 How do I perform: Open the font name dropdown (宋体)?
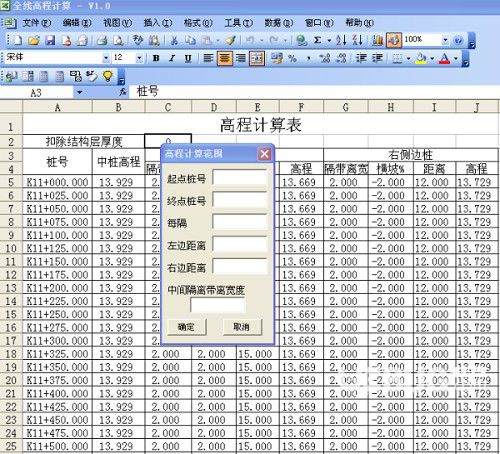(x=106, y=58)
